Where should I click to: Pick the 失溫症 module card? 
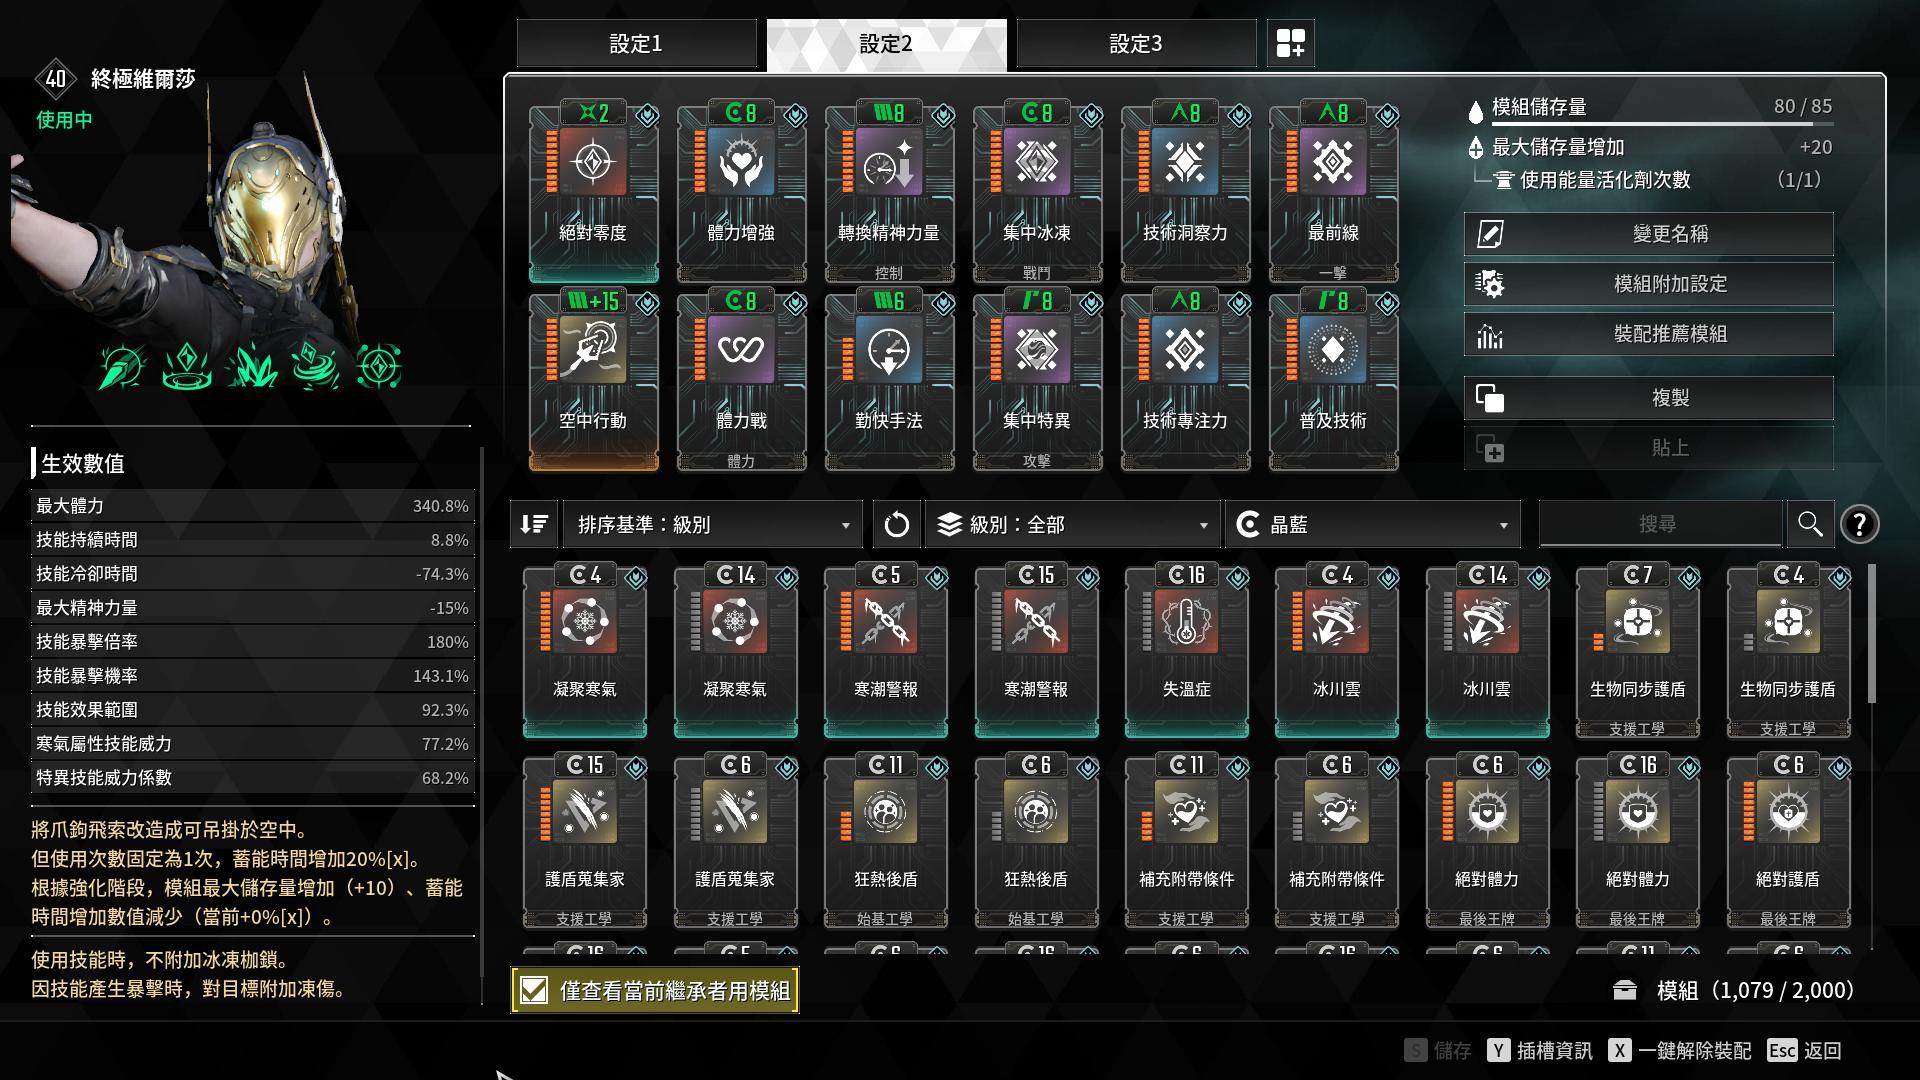click(x=1186, y=650)
